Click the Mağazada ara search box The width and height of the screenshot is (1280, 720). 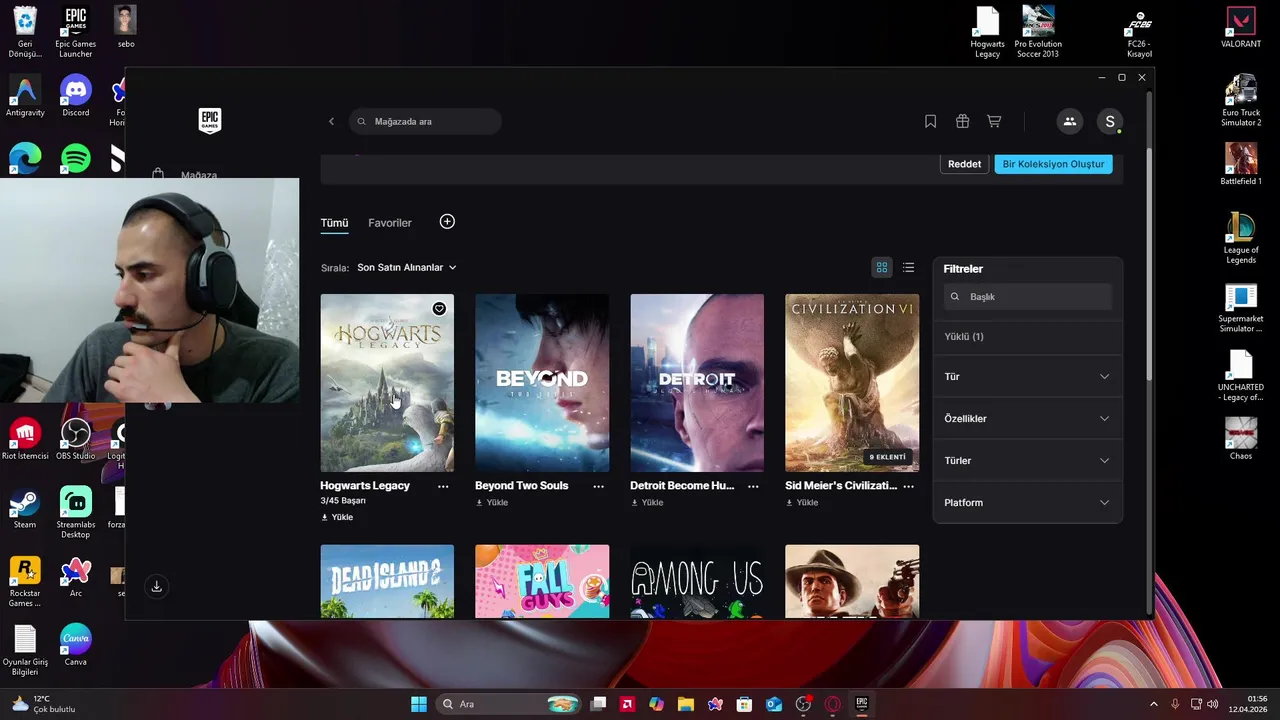pos(425,121)
